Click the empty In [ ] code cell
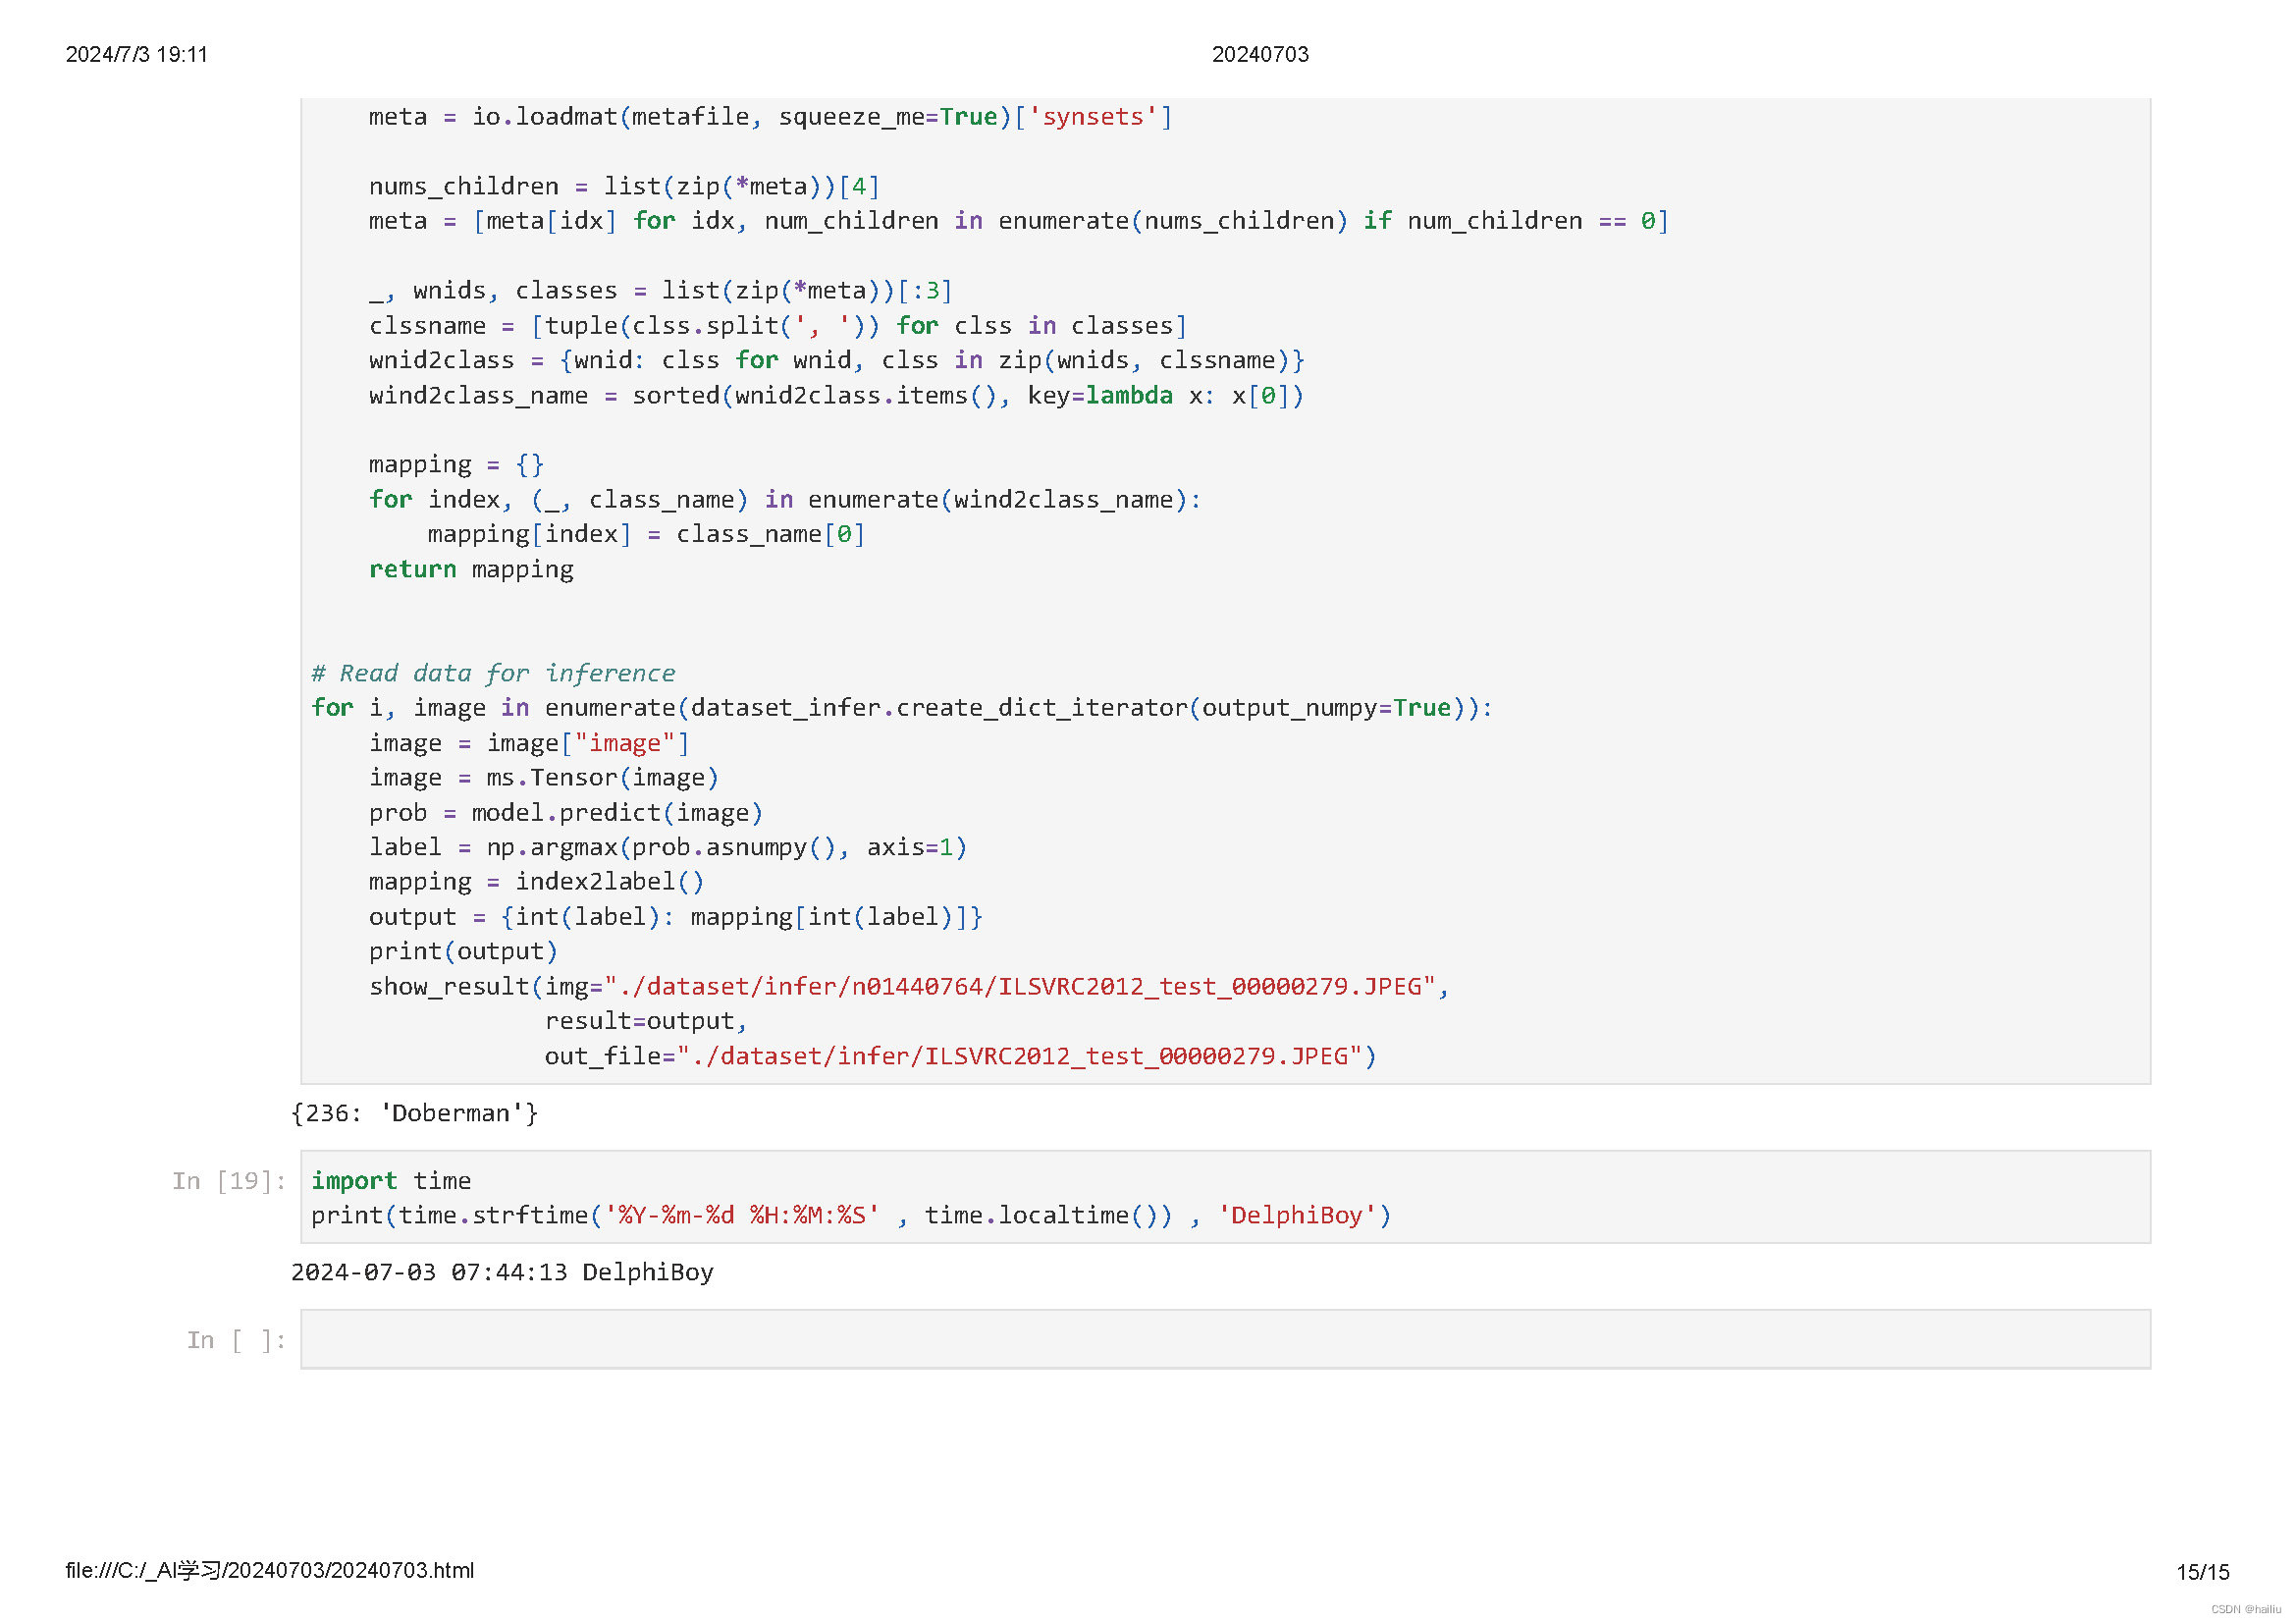2296x1623 pixels. pyautogui.click(x=1224, y=1338)
